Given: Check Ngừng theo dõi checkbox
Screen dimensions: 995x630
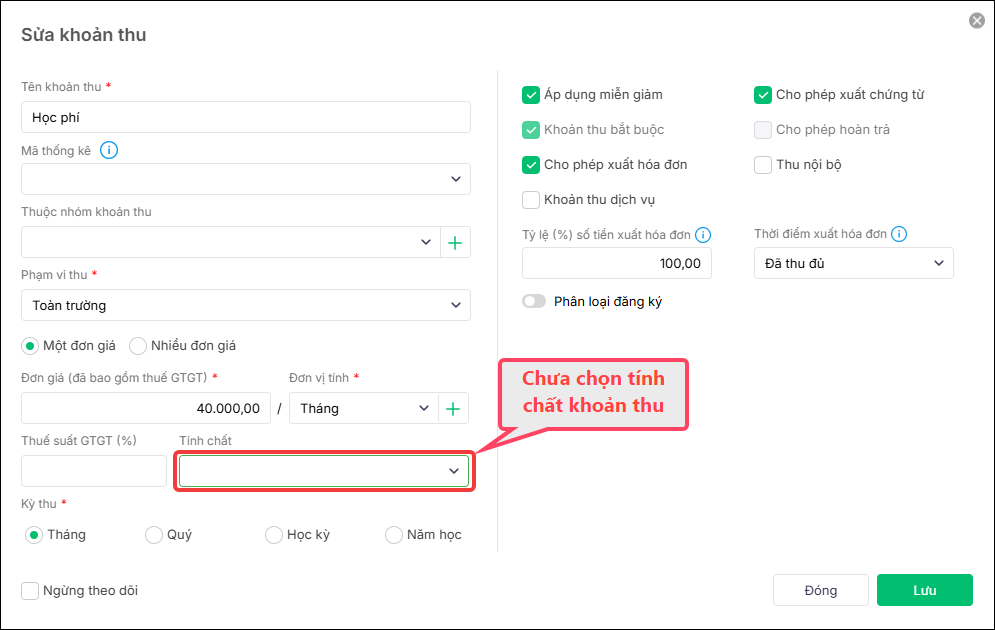Looking at the screenshot, I should tap(30, 591).
